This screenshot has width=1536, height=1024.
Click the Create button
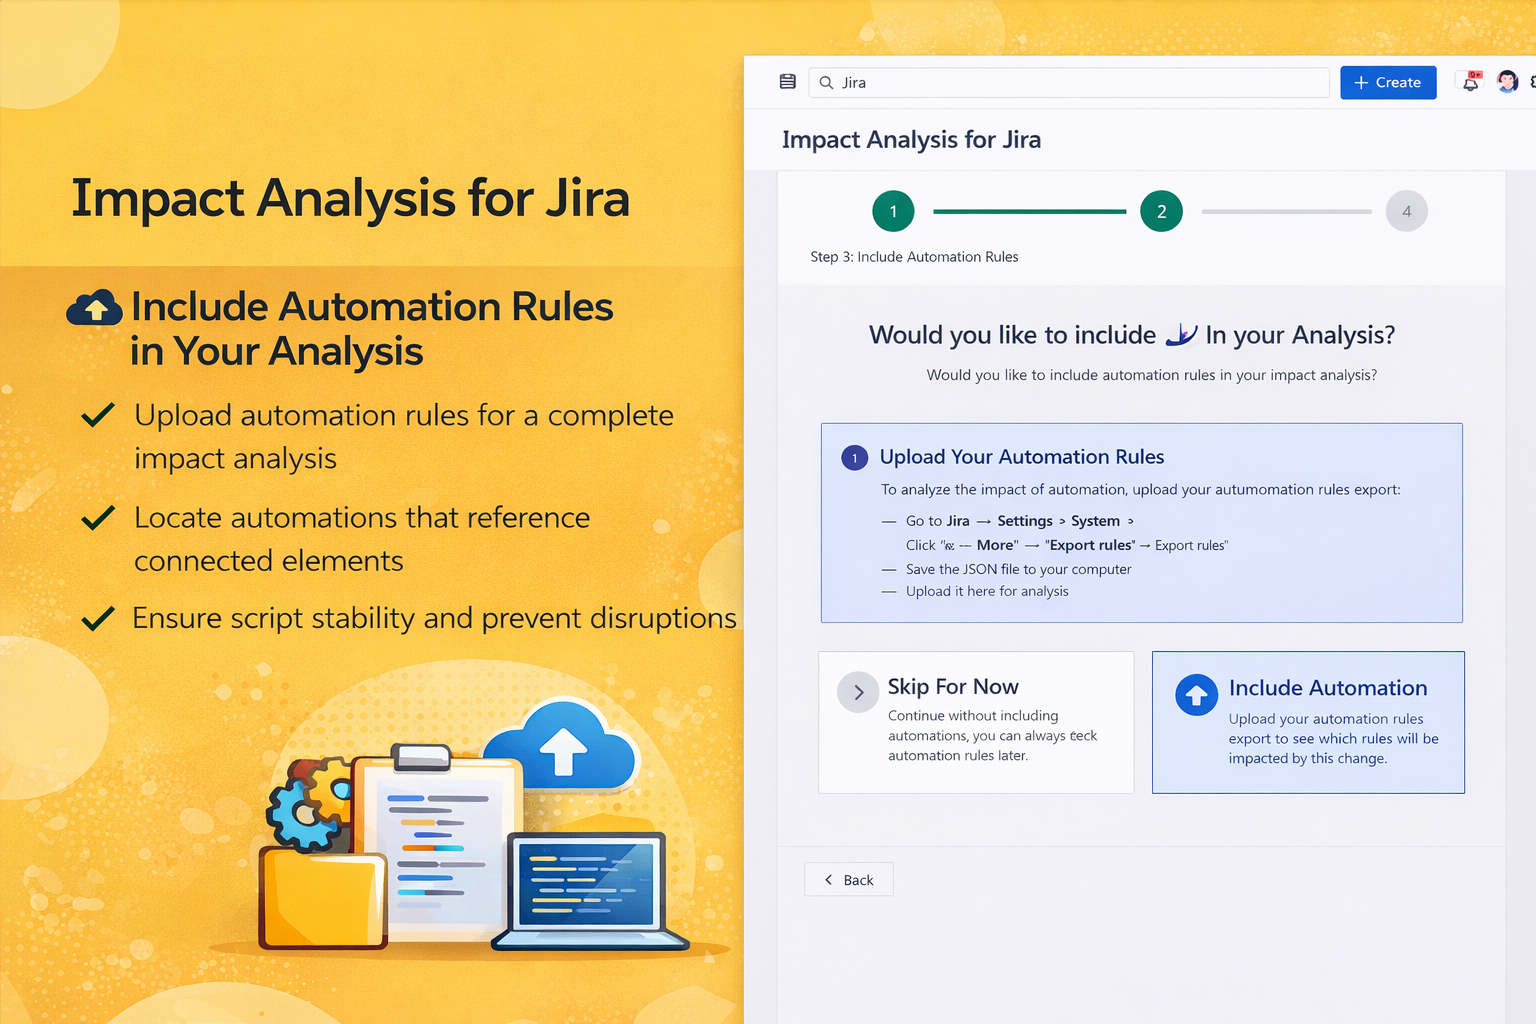tap(1388, 82)
